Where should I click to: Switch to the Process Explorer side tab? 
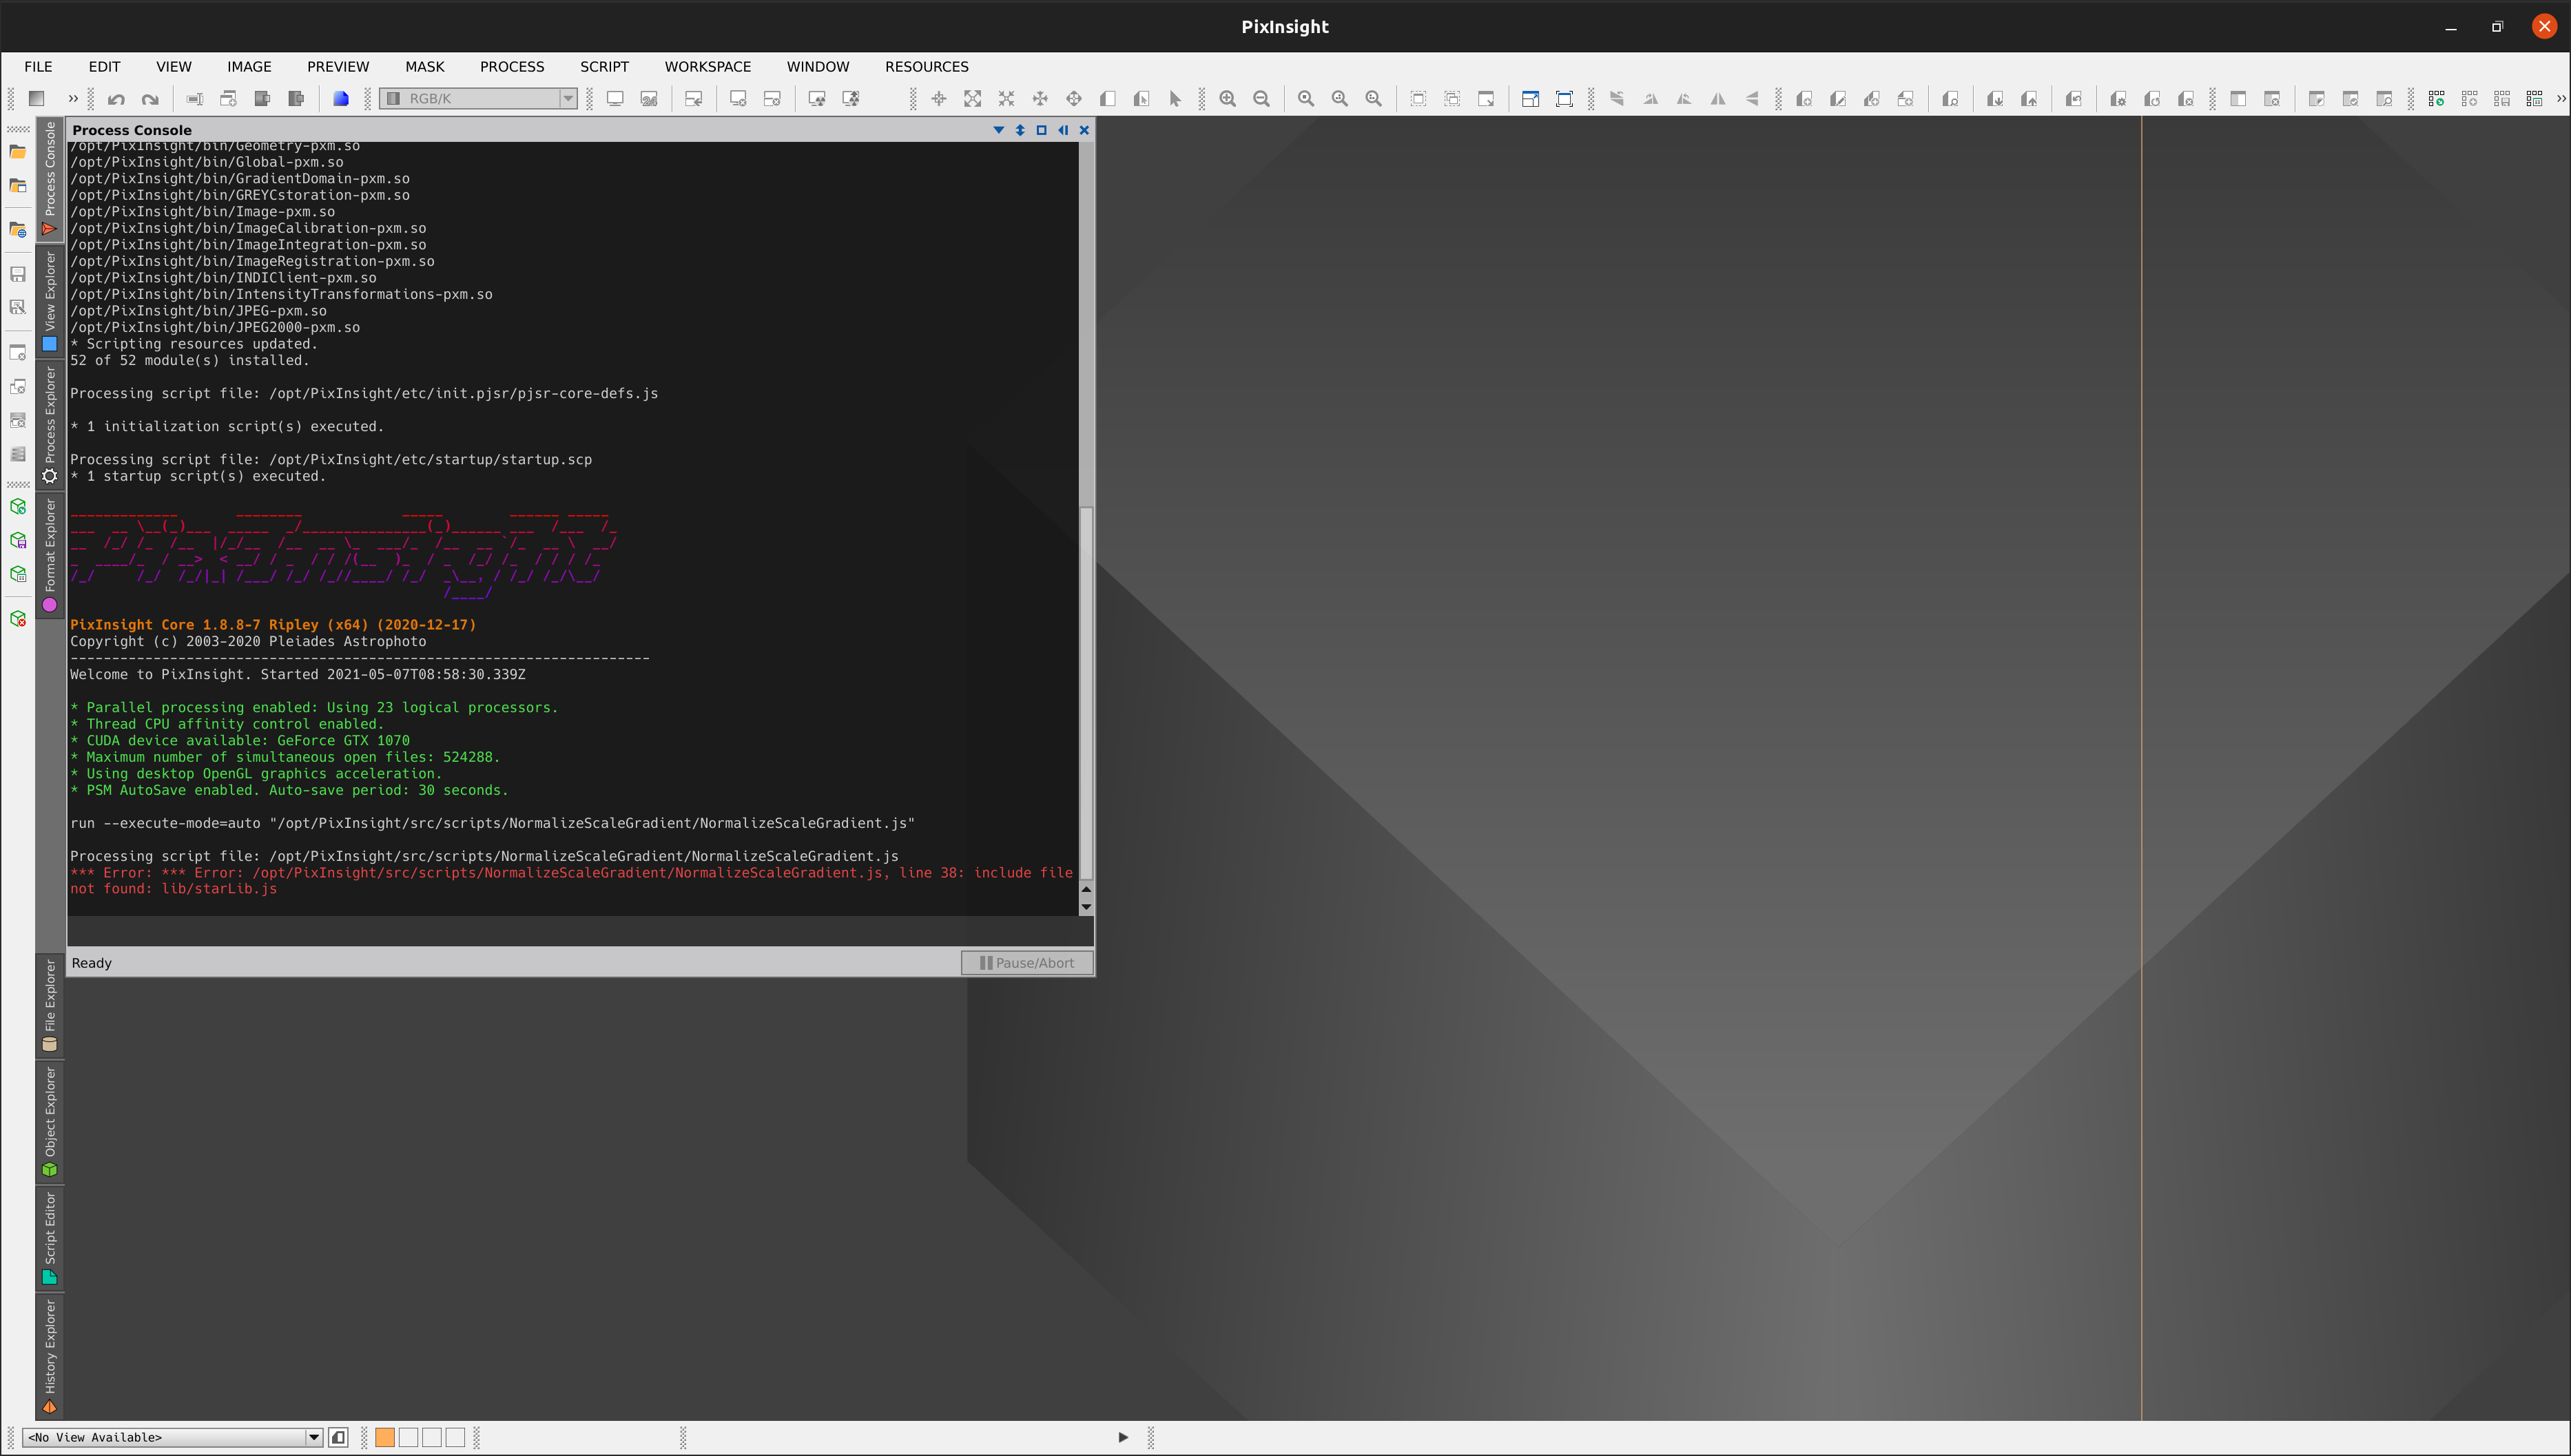(x=50, y=426)
